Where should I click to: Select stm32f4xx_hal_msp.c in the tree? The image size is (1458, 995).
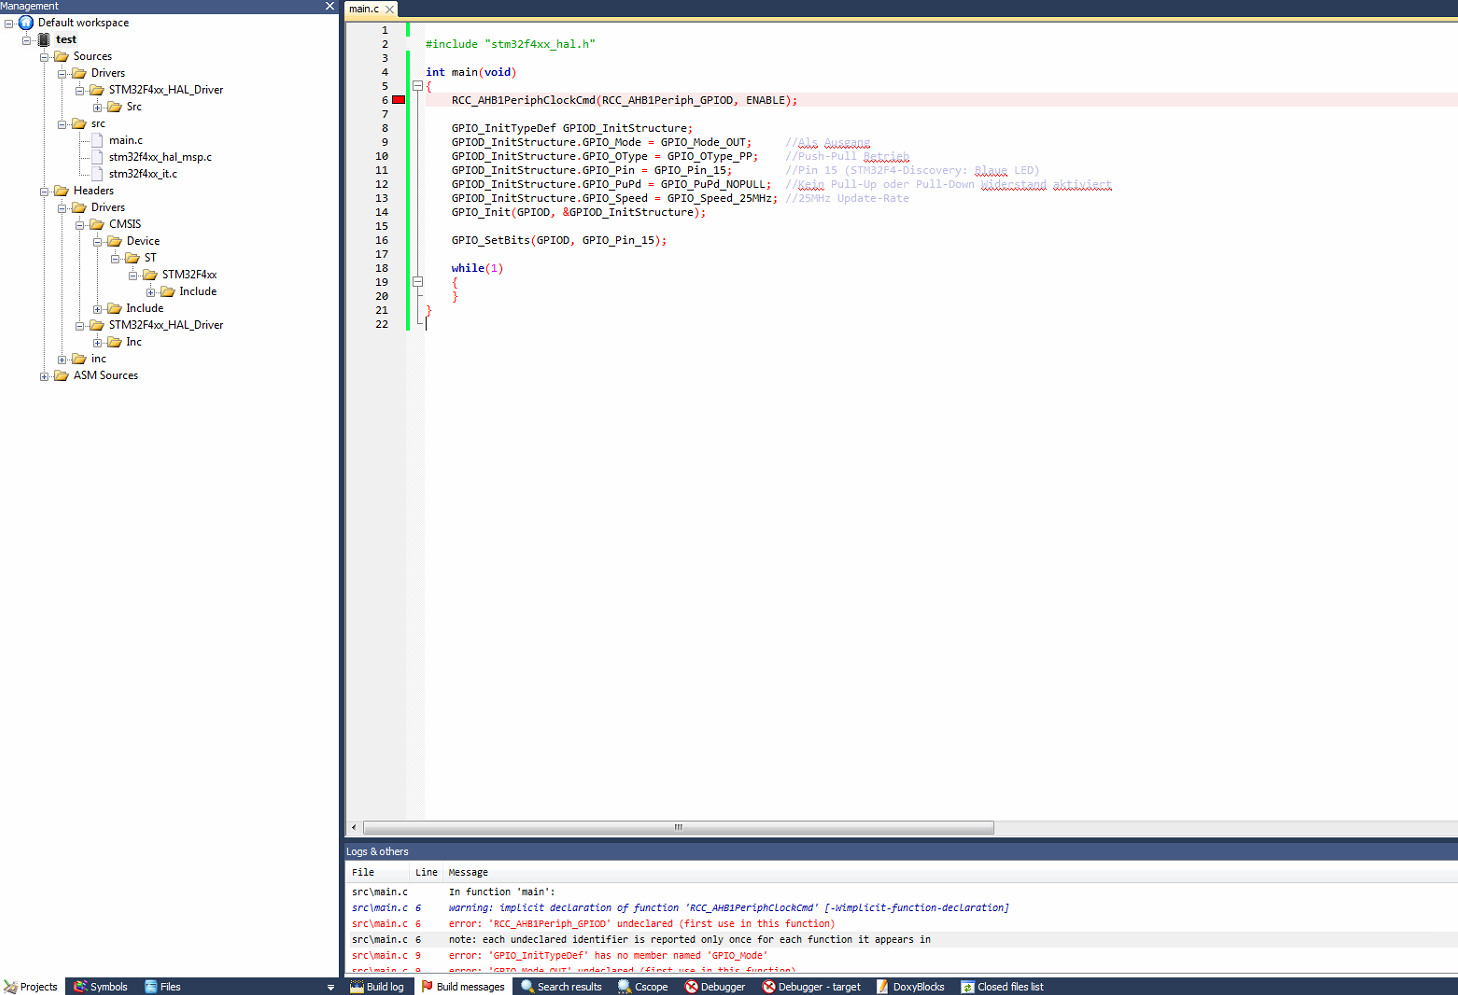tap(160, 157)
